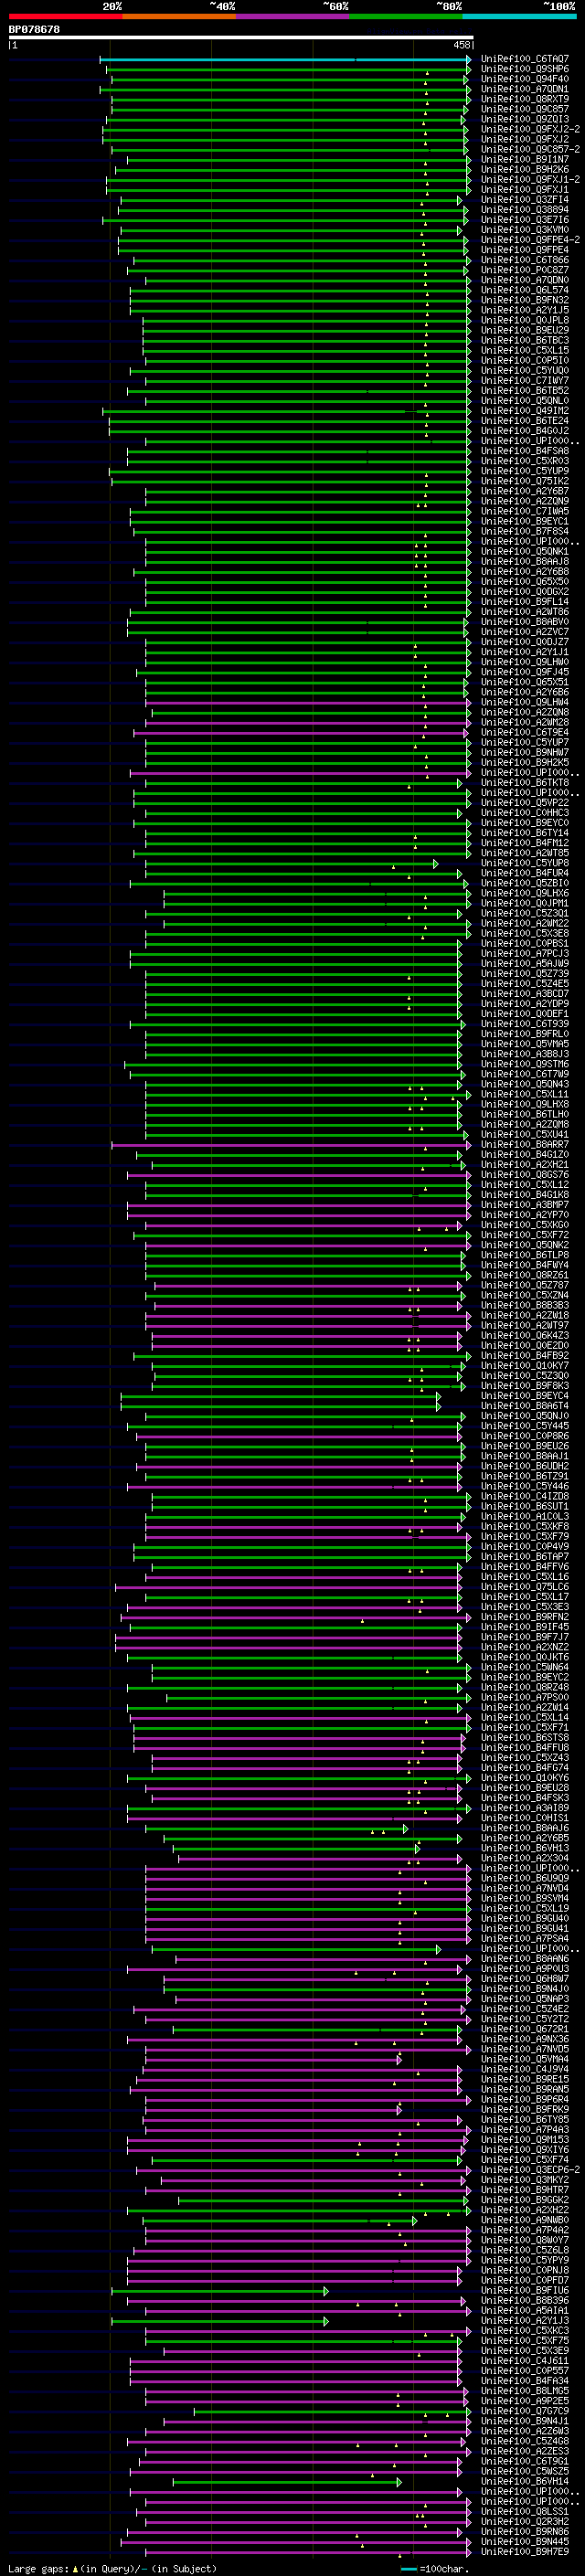Select hit UniRef100_C5WSZ5
Viewport: 585px width, 2576px height.
coord(524,2471)
